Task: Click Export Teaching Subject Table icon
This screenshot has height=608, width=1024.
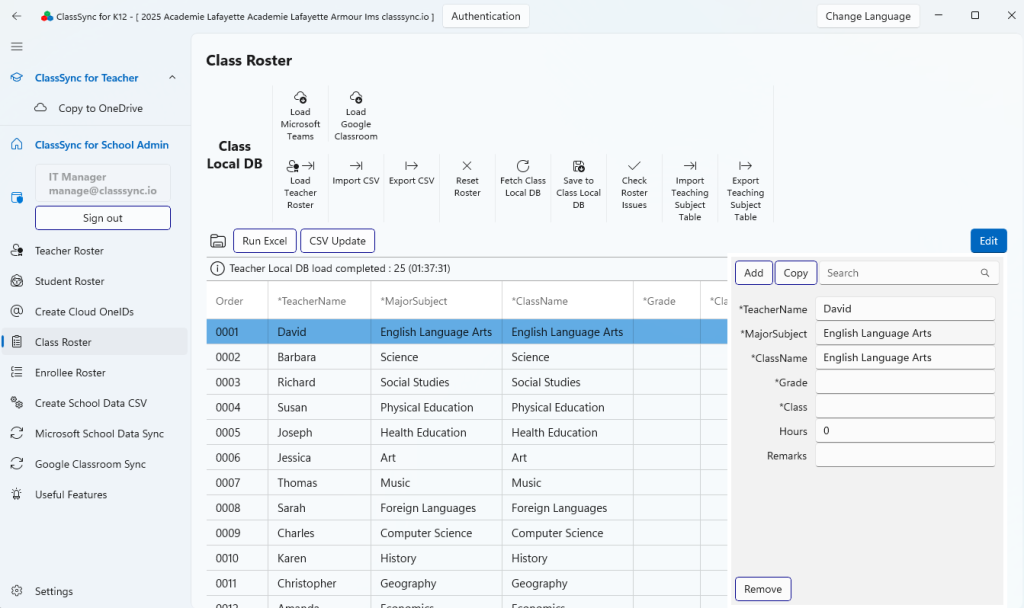Action: (745, 166)
